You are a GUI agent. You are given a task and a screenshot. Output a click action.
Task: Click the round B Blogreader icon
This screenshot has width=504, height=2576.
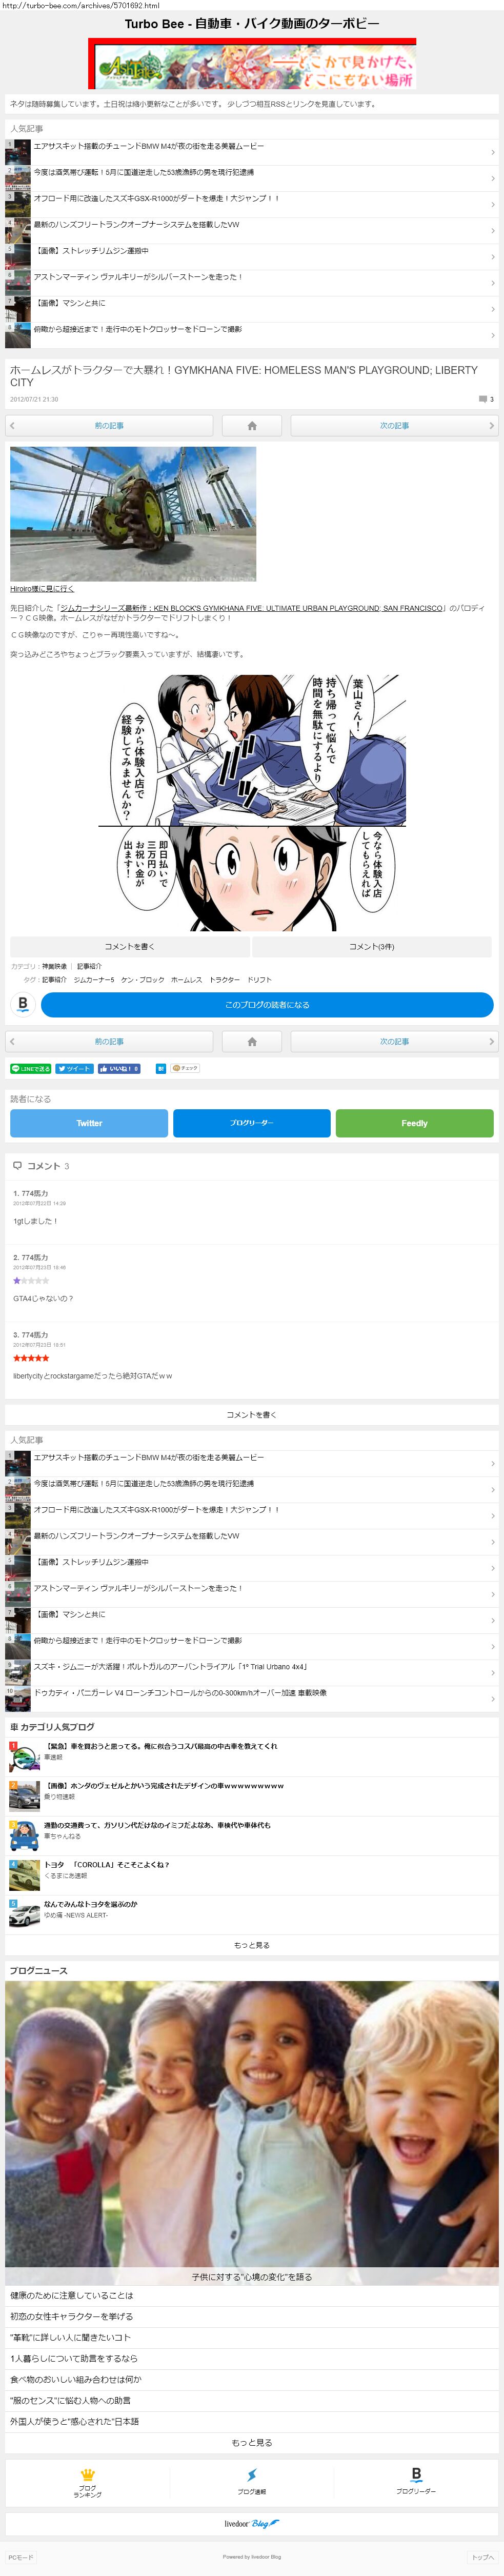tap(23, 1004)
